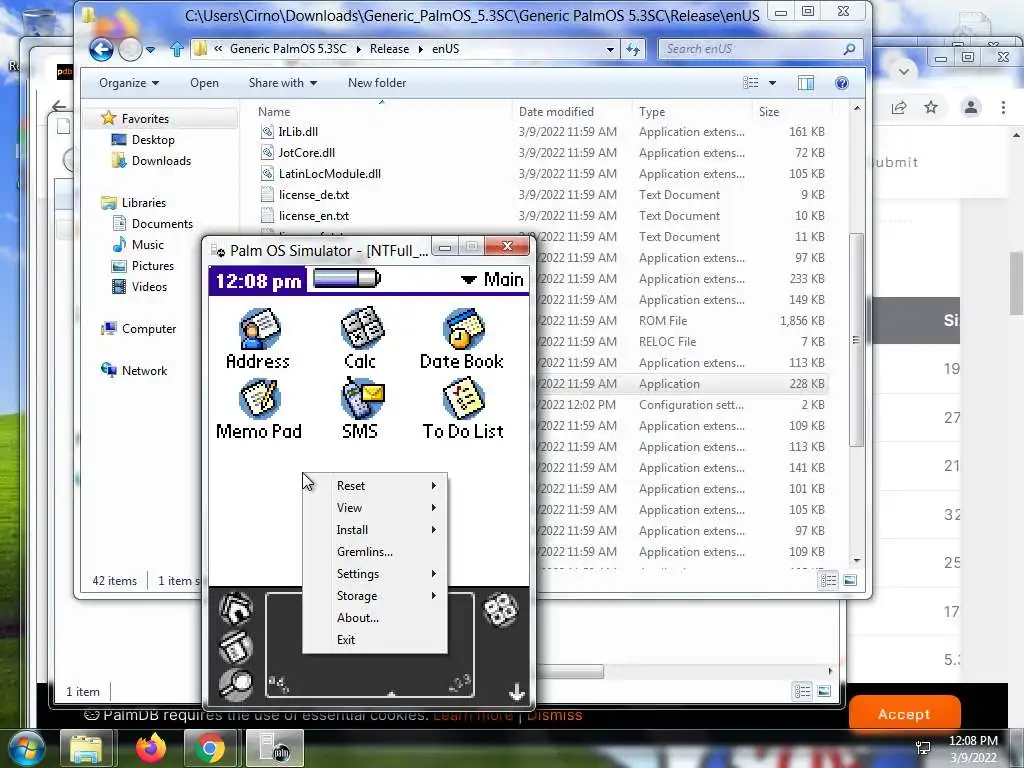This screenshot has width=1024, height=768.
Task: Click the Search enUS field
Action: click(x=761, y=49)
